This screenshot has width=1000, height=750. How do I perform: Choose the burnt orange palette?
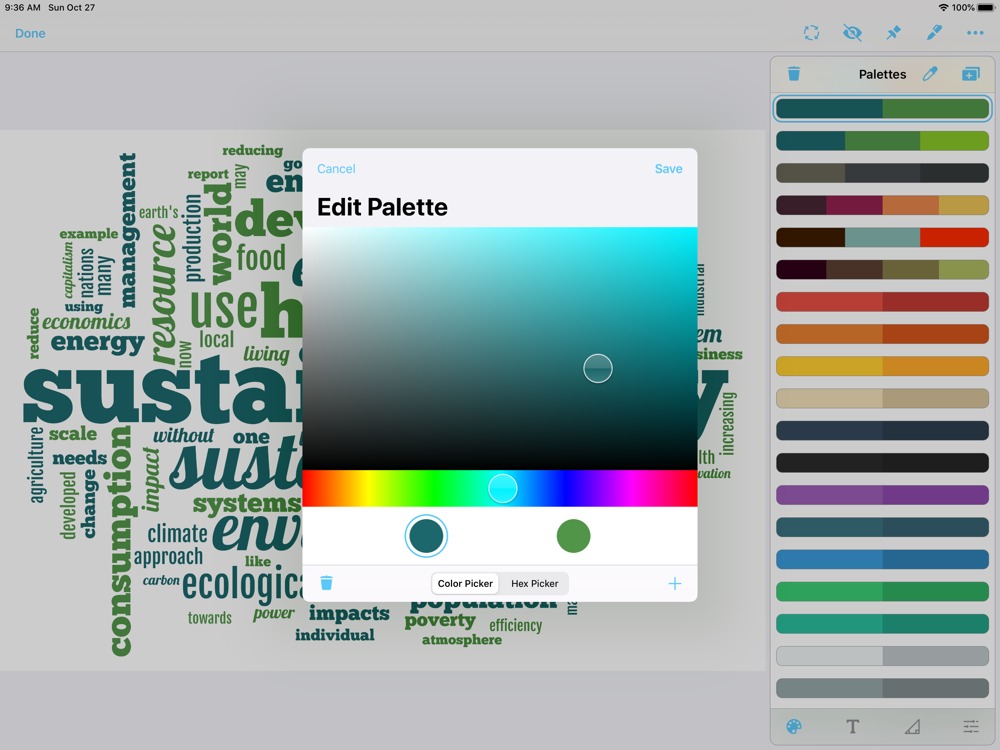(883, 334)
